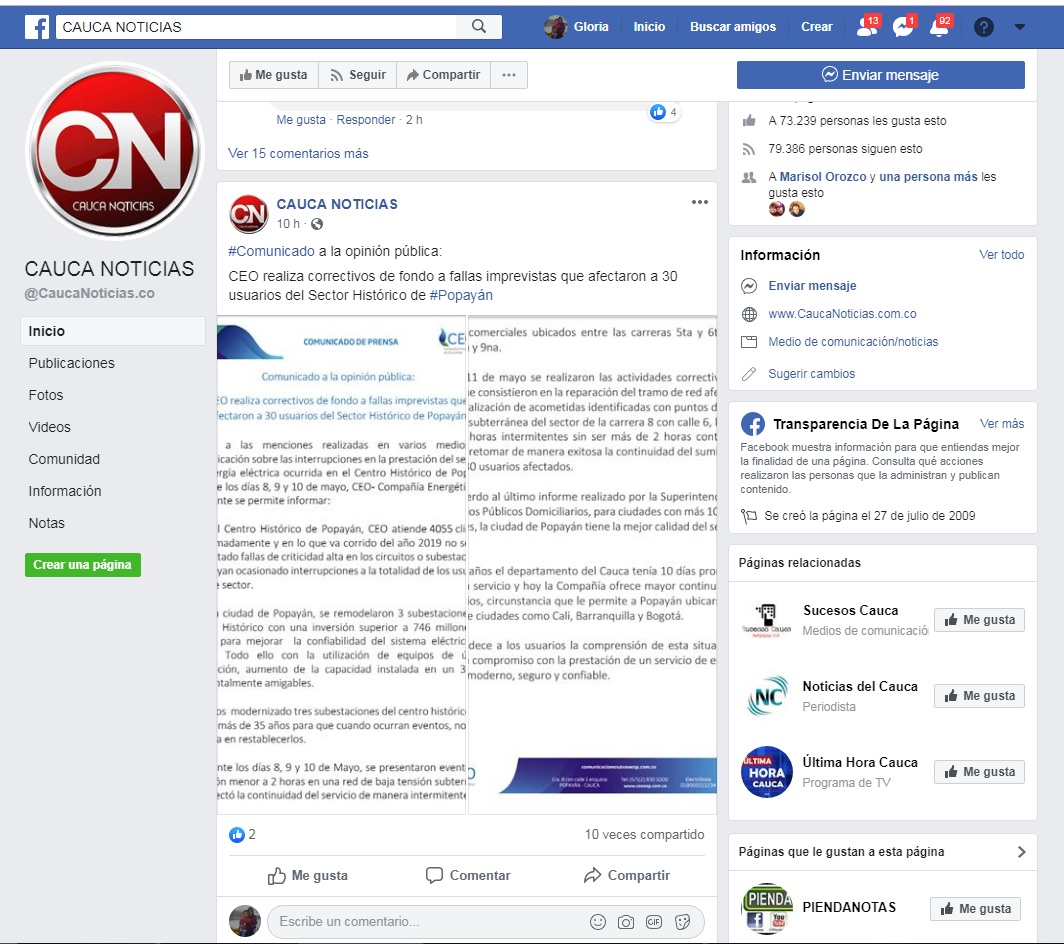The height and width of the screenshot is (944, 1064).
Task: Add a GIF to the comment
Action: pos(654,921)
